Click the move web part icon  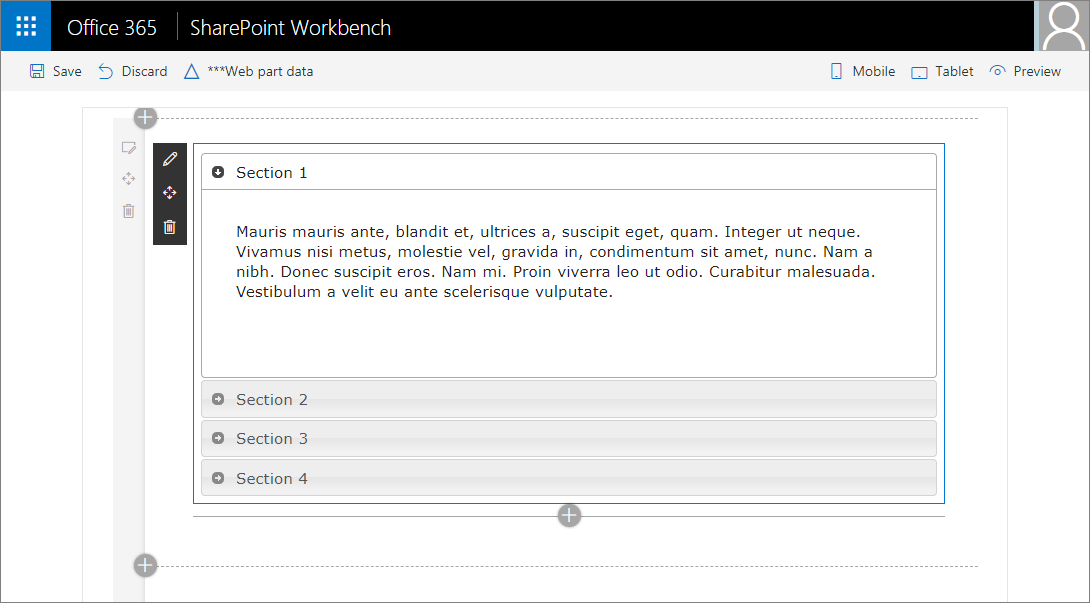(x=169, y=192)
